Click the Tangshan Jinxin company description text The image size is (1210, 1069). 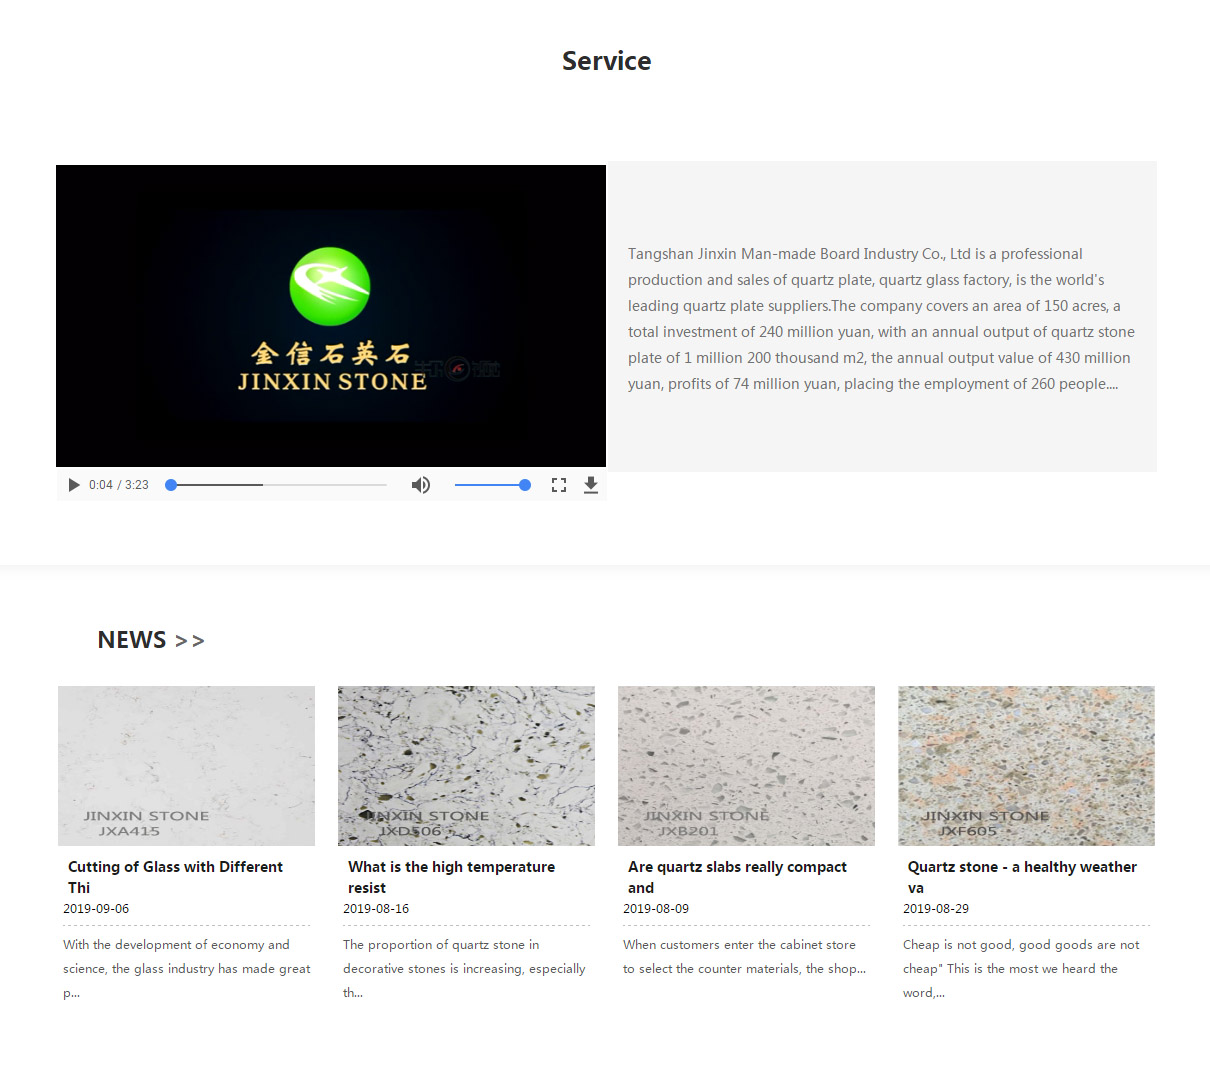point(881,319)
